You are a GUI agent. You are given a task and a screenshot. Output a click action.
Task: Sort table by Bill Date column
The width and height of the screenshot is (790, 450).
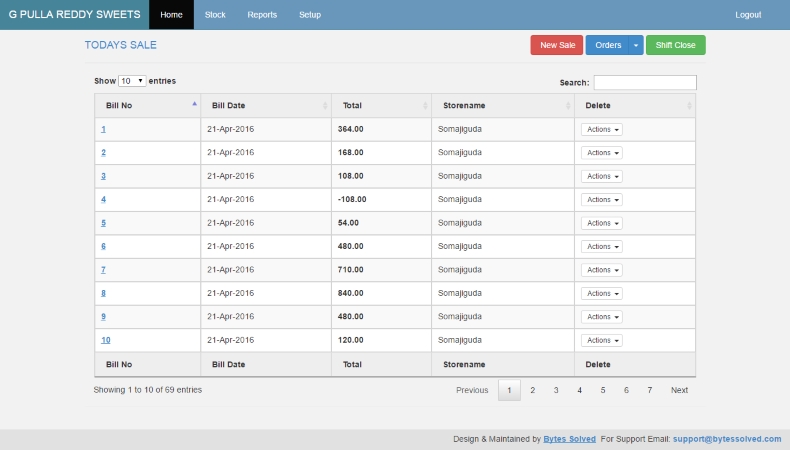[x=265, y=105]
